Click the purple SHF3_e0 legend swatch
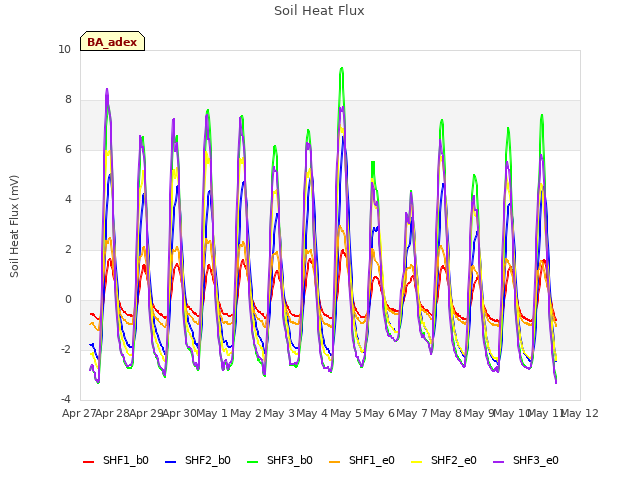The height and width of the screenshot is (480, 640). pos(498,462)
